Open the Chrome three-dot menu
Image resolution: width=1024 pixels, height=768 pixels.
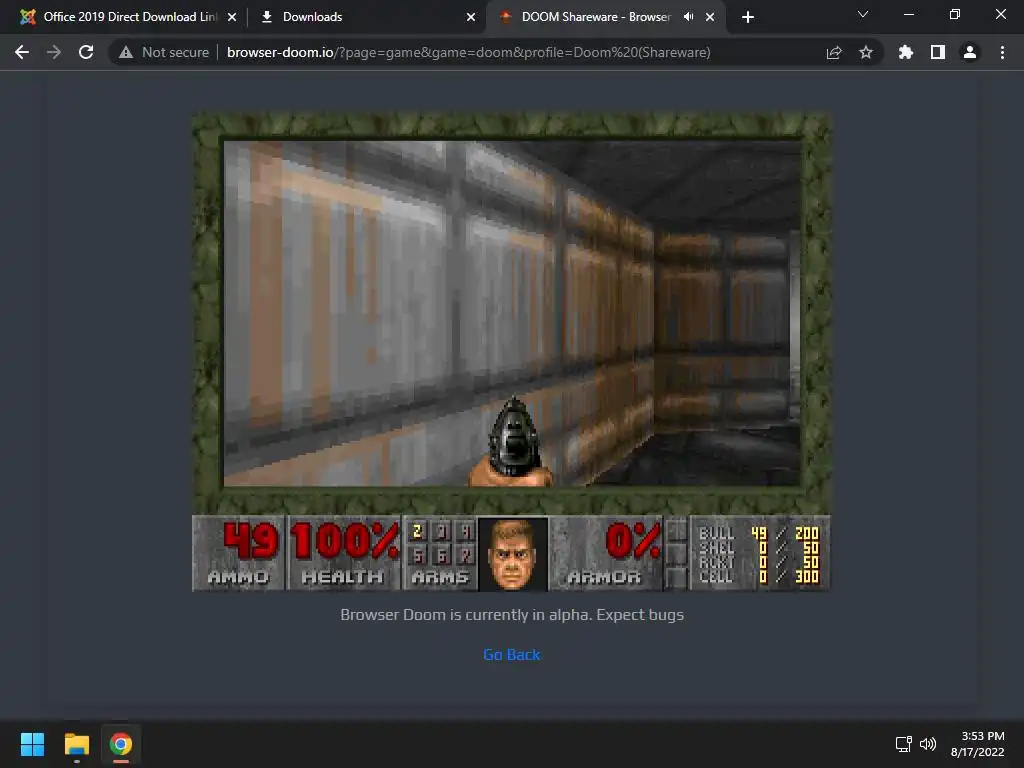pos(1002,52)
